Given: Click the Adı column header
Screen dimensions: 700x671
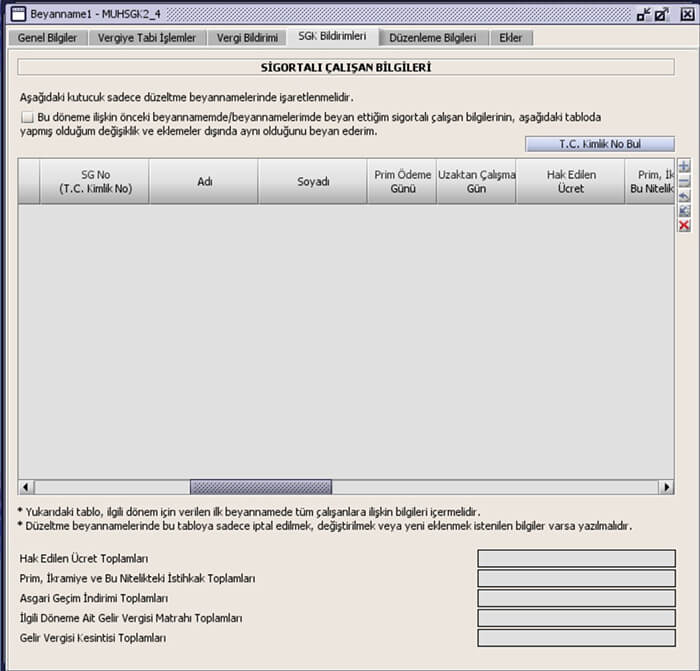Looking at the screenshot, I should pyautogui.click(x=204, y=182).
